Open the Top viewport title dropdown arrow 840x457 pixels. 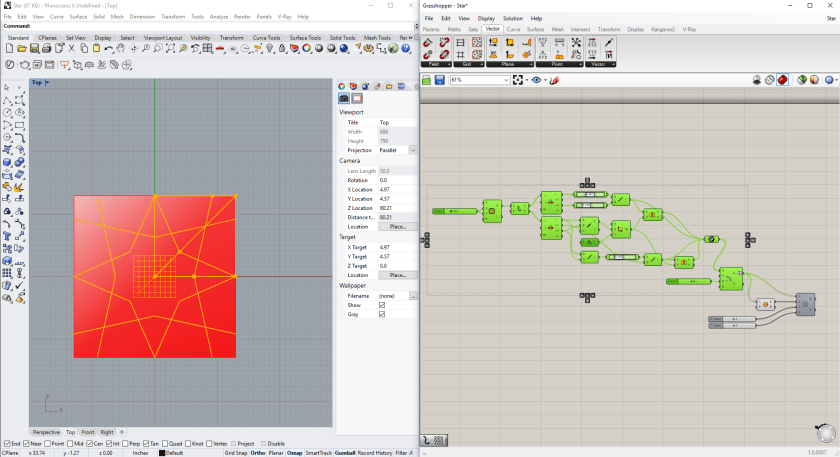[48, 83]
